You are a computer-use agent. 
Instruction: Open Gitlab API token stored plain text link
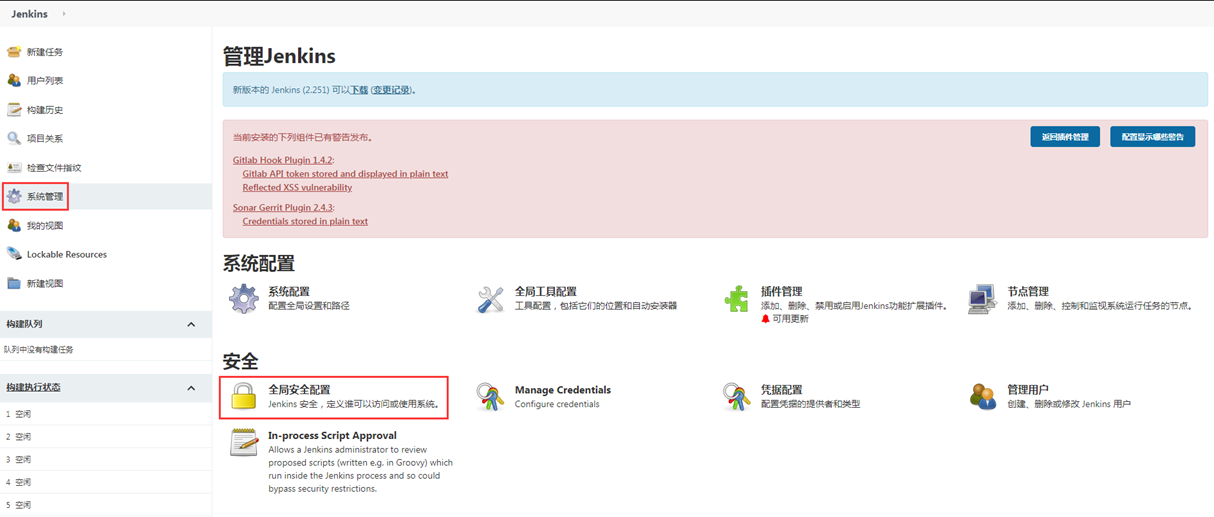click(x=345, y=174)
